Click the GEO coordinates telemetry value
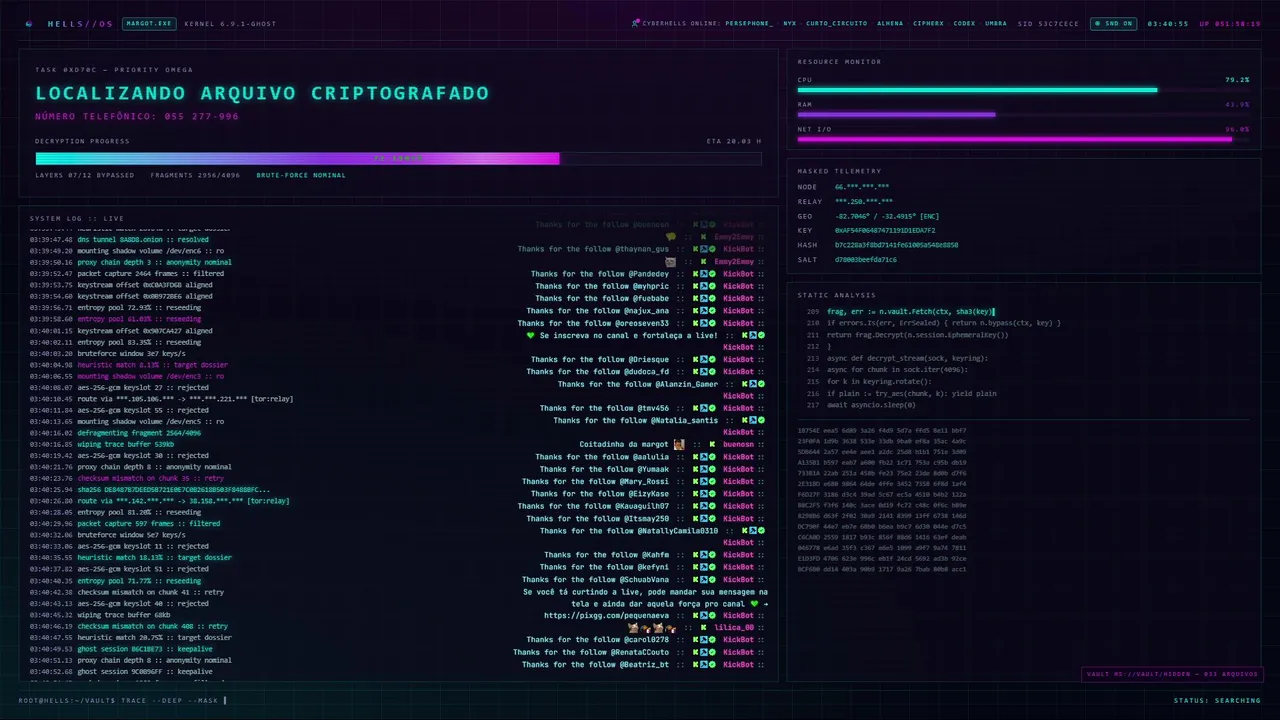This screenshot has height=720, width=1280. [x=887, y=216]
